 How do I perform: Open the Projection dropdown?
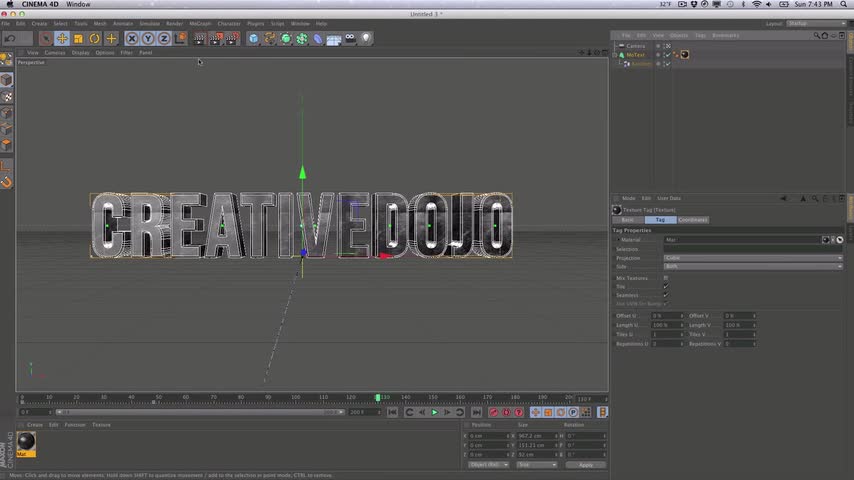click(753, 258)
